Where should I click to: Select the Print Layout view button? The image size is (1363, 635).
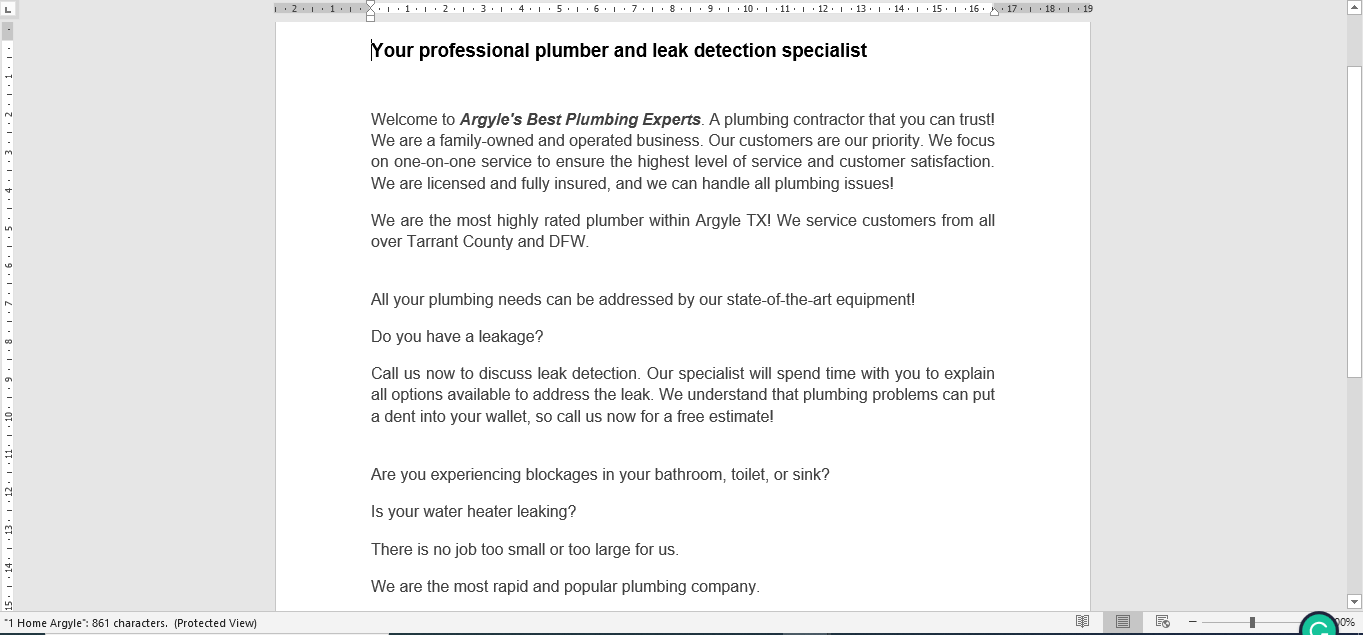[1122, 622]
